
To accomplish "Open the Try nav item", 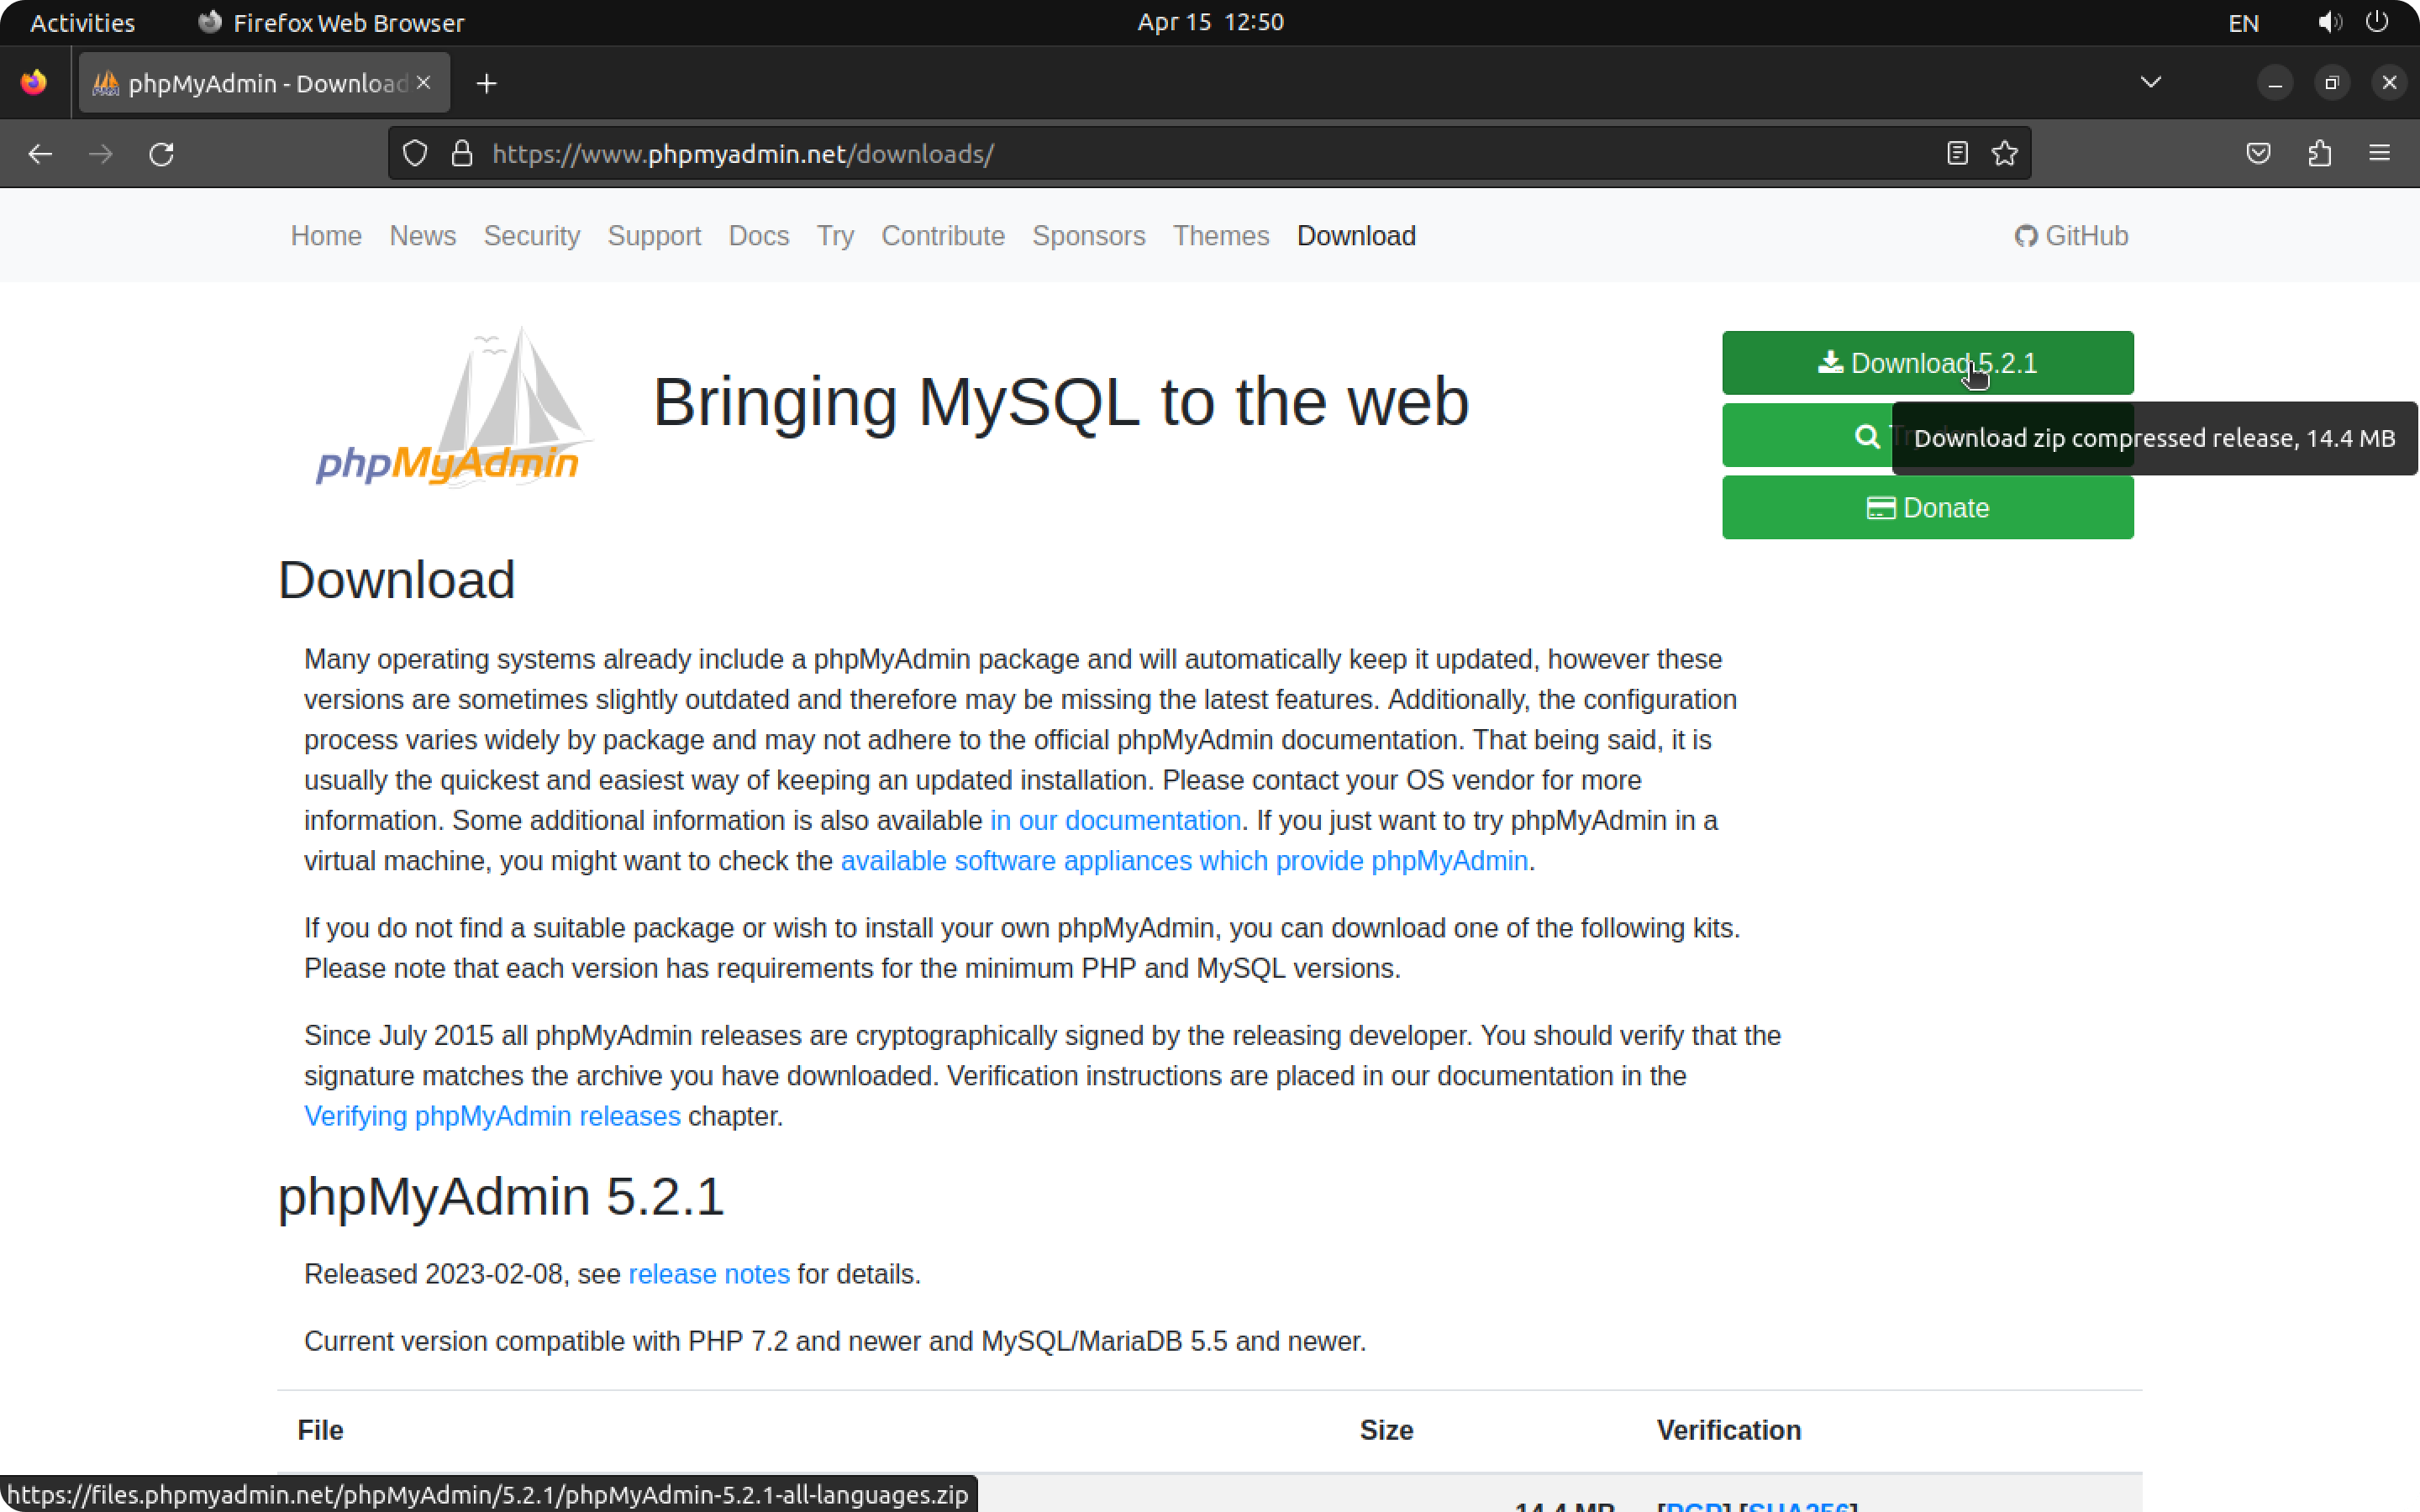I will 835,236.
